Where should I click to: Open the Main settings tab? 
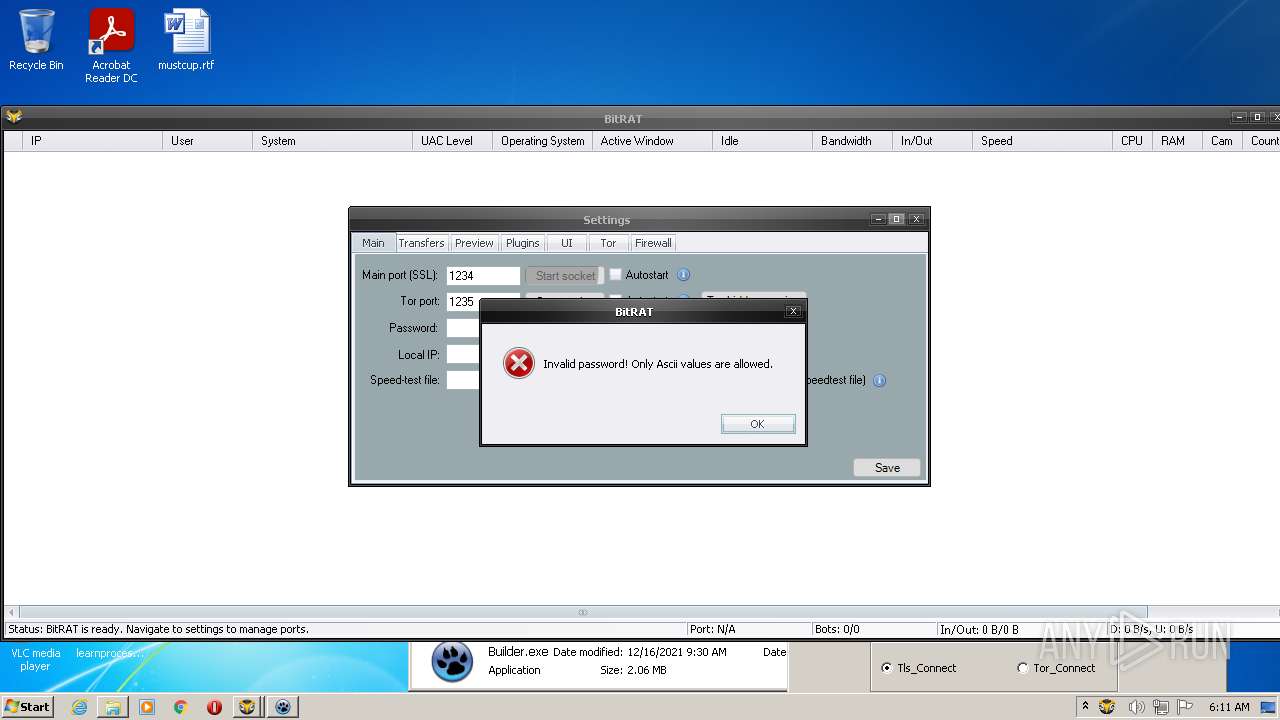click(373, 243)
